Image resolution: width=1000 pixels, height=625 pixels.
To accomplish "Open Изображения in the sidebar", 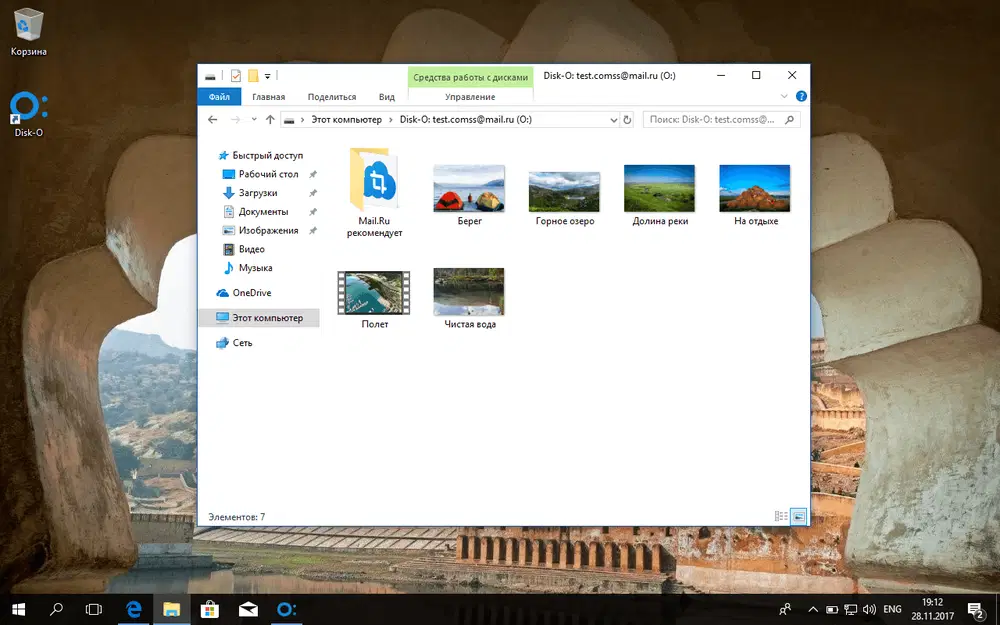I will pyautogui.click(x=260, y=230).
